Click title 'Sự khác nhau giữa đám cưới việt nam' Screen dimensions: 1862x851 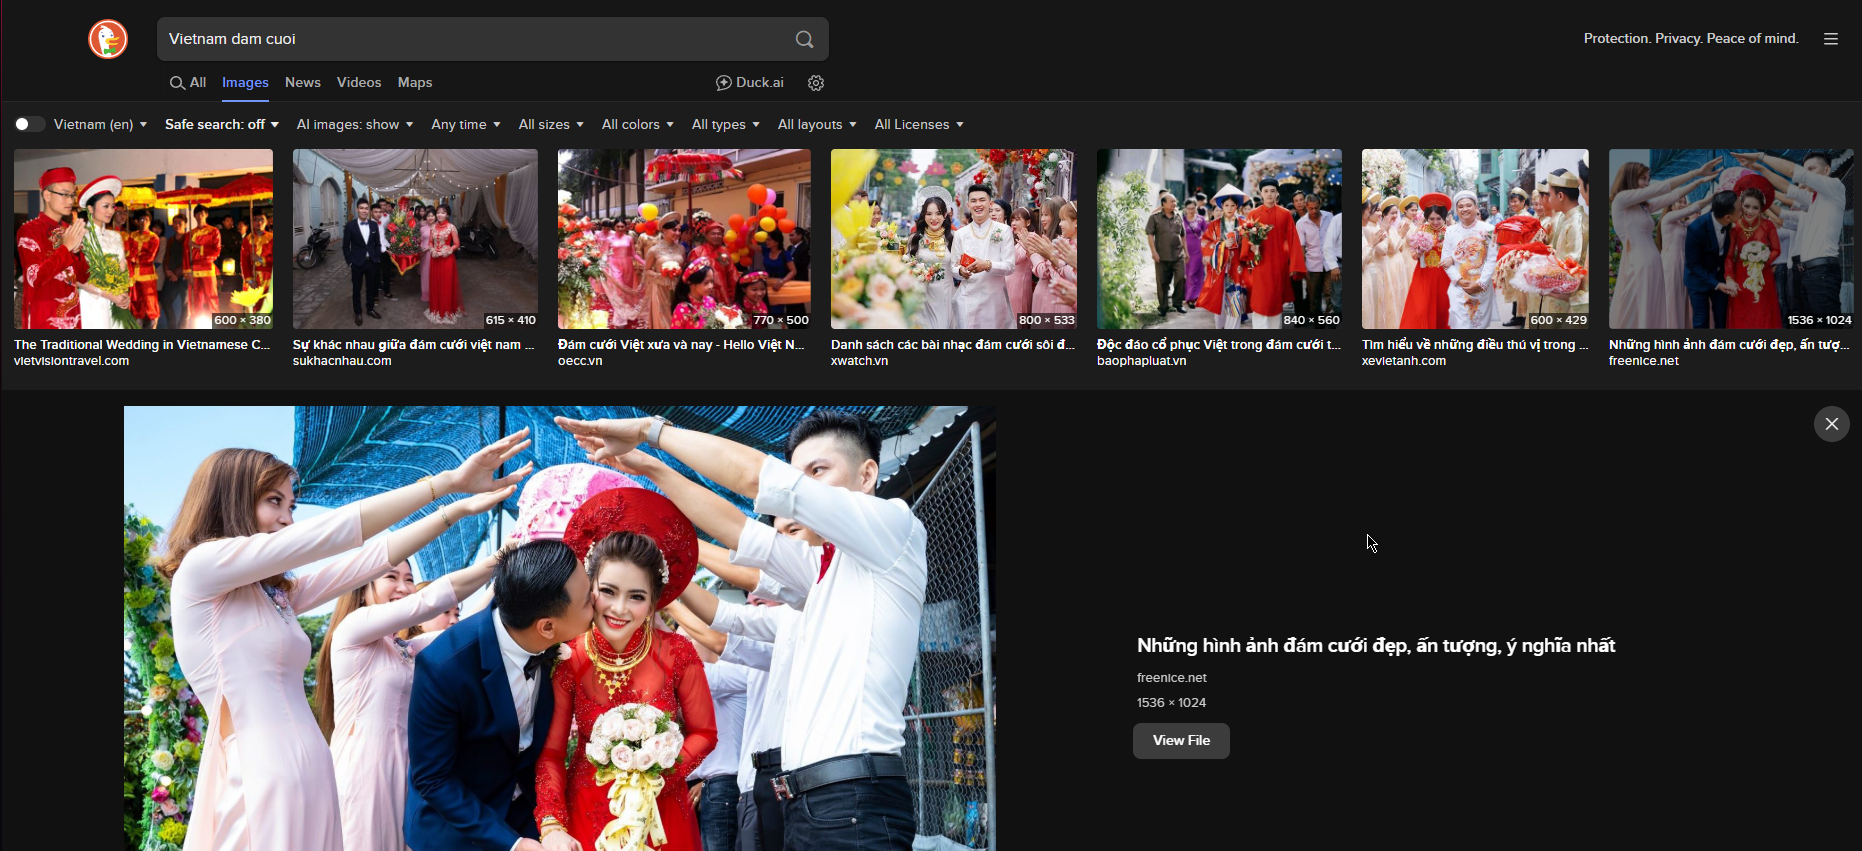[x=414, y=345]
